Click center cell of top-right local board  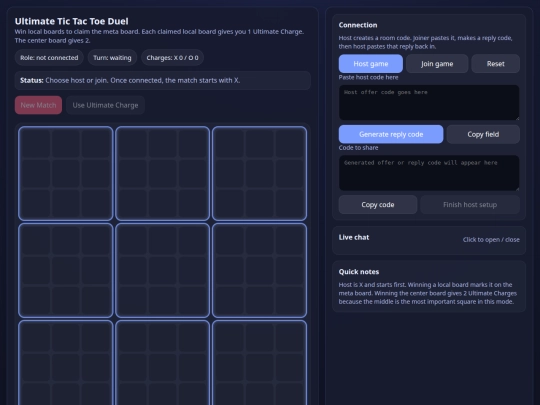(x=259, y=173)
